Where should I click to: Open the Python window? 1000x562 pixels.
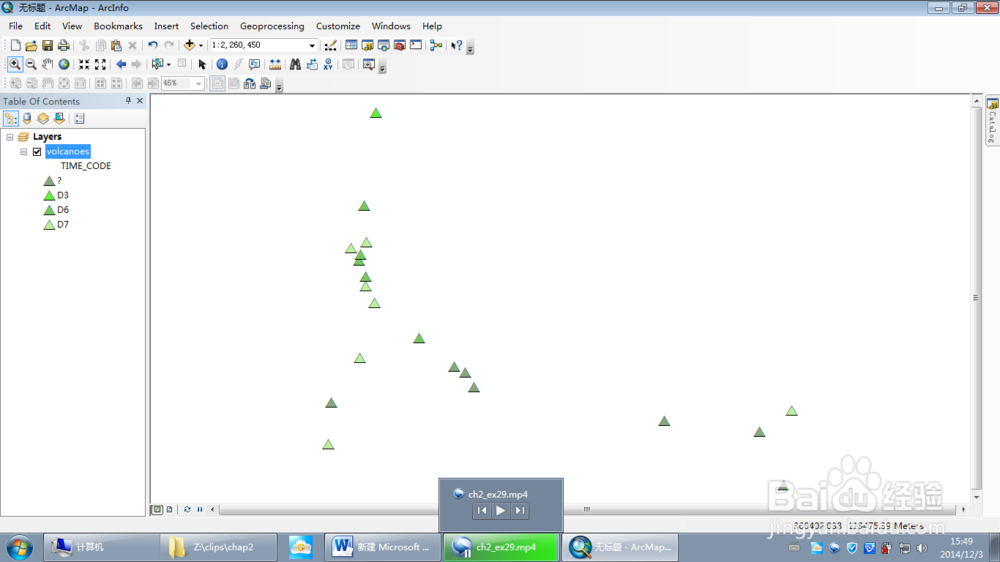416,45
